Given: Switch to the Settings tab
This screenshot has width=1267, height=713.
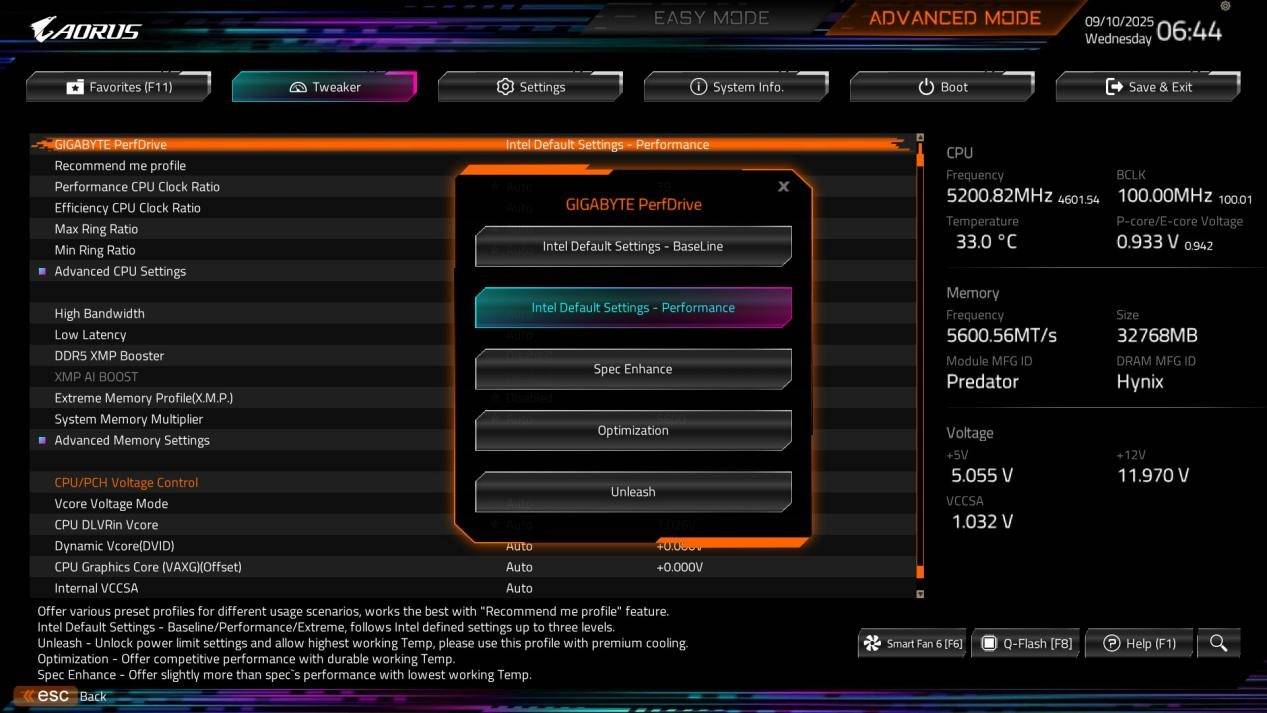Looking at the screenshot, I should pos(530,87).
